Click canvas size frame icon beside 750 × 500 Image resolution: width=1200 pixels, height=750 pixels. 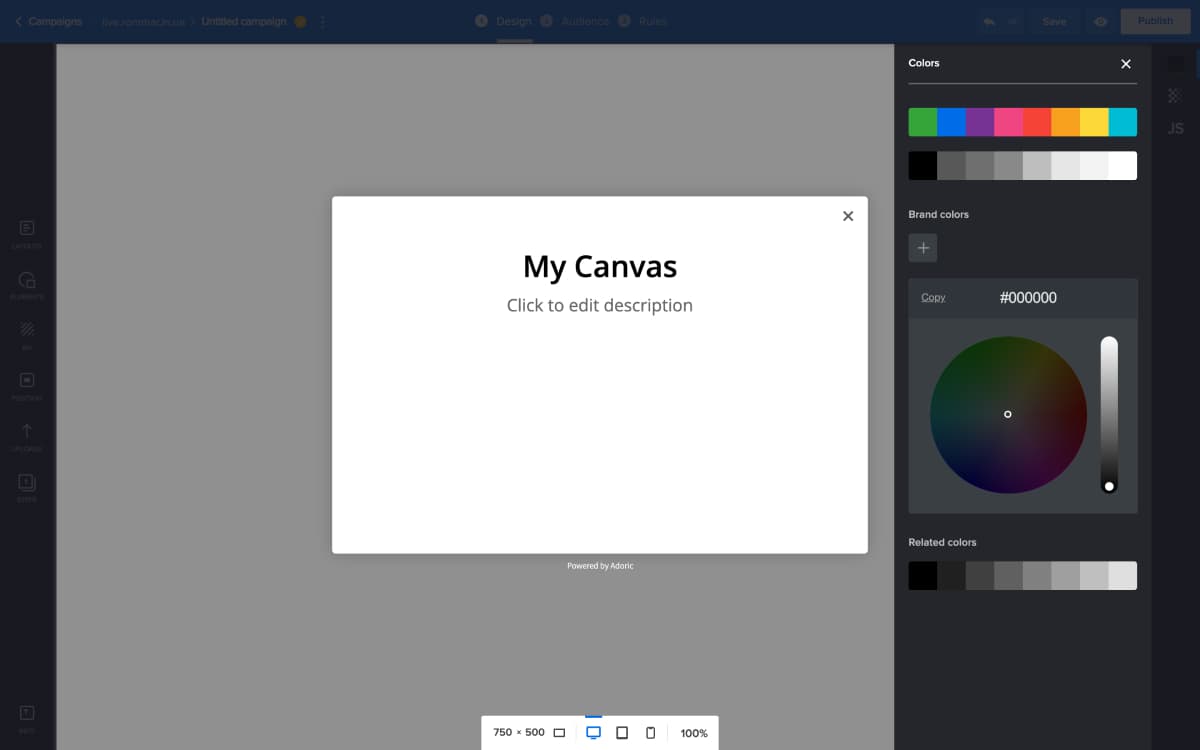pyautogui.click(x=559, y=733)
